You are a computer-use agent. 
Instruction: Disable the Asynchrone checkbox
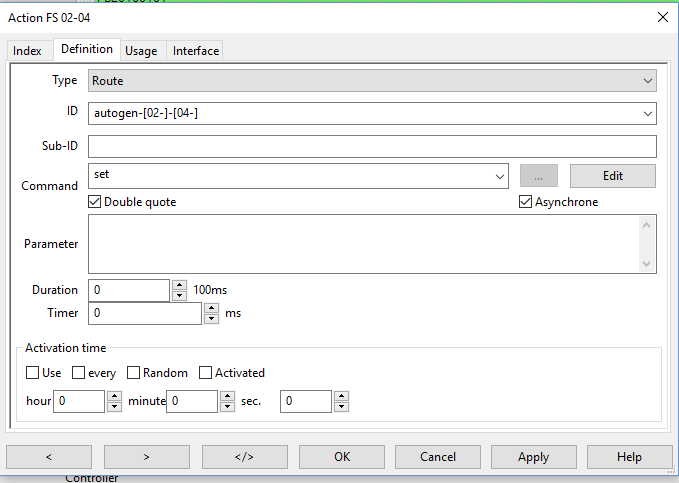(526, 202)
